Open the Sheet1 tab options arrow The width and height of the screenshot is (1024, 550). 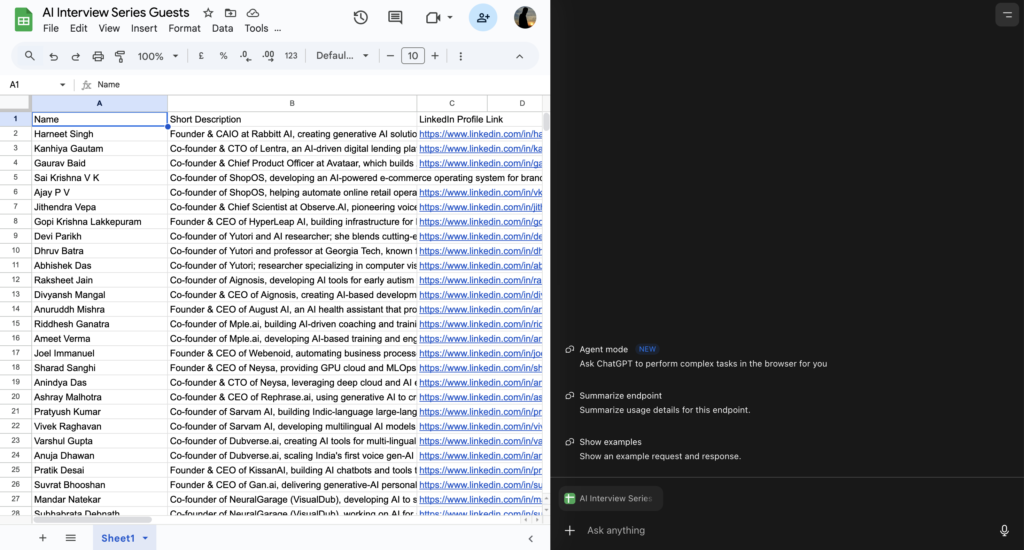[x=146, y=538]
